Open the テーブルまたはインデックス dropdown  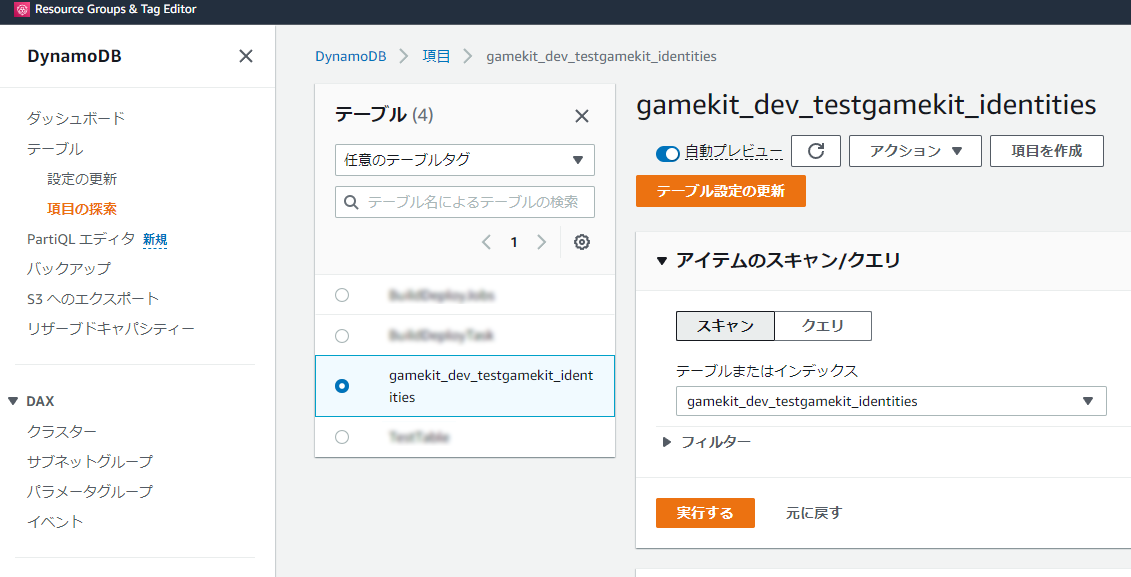click(x=890, y=401)
